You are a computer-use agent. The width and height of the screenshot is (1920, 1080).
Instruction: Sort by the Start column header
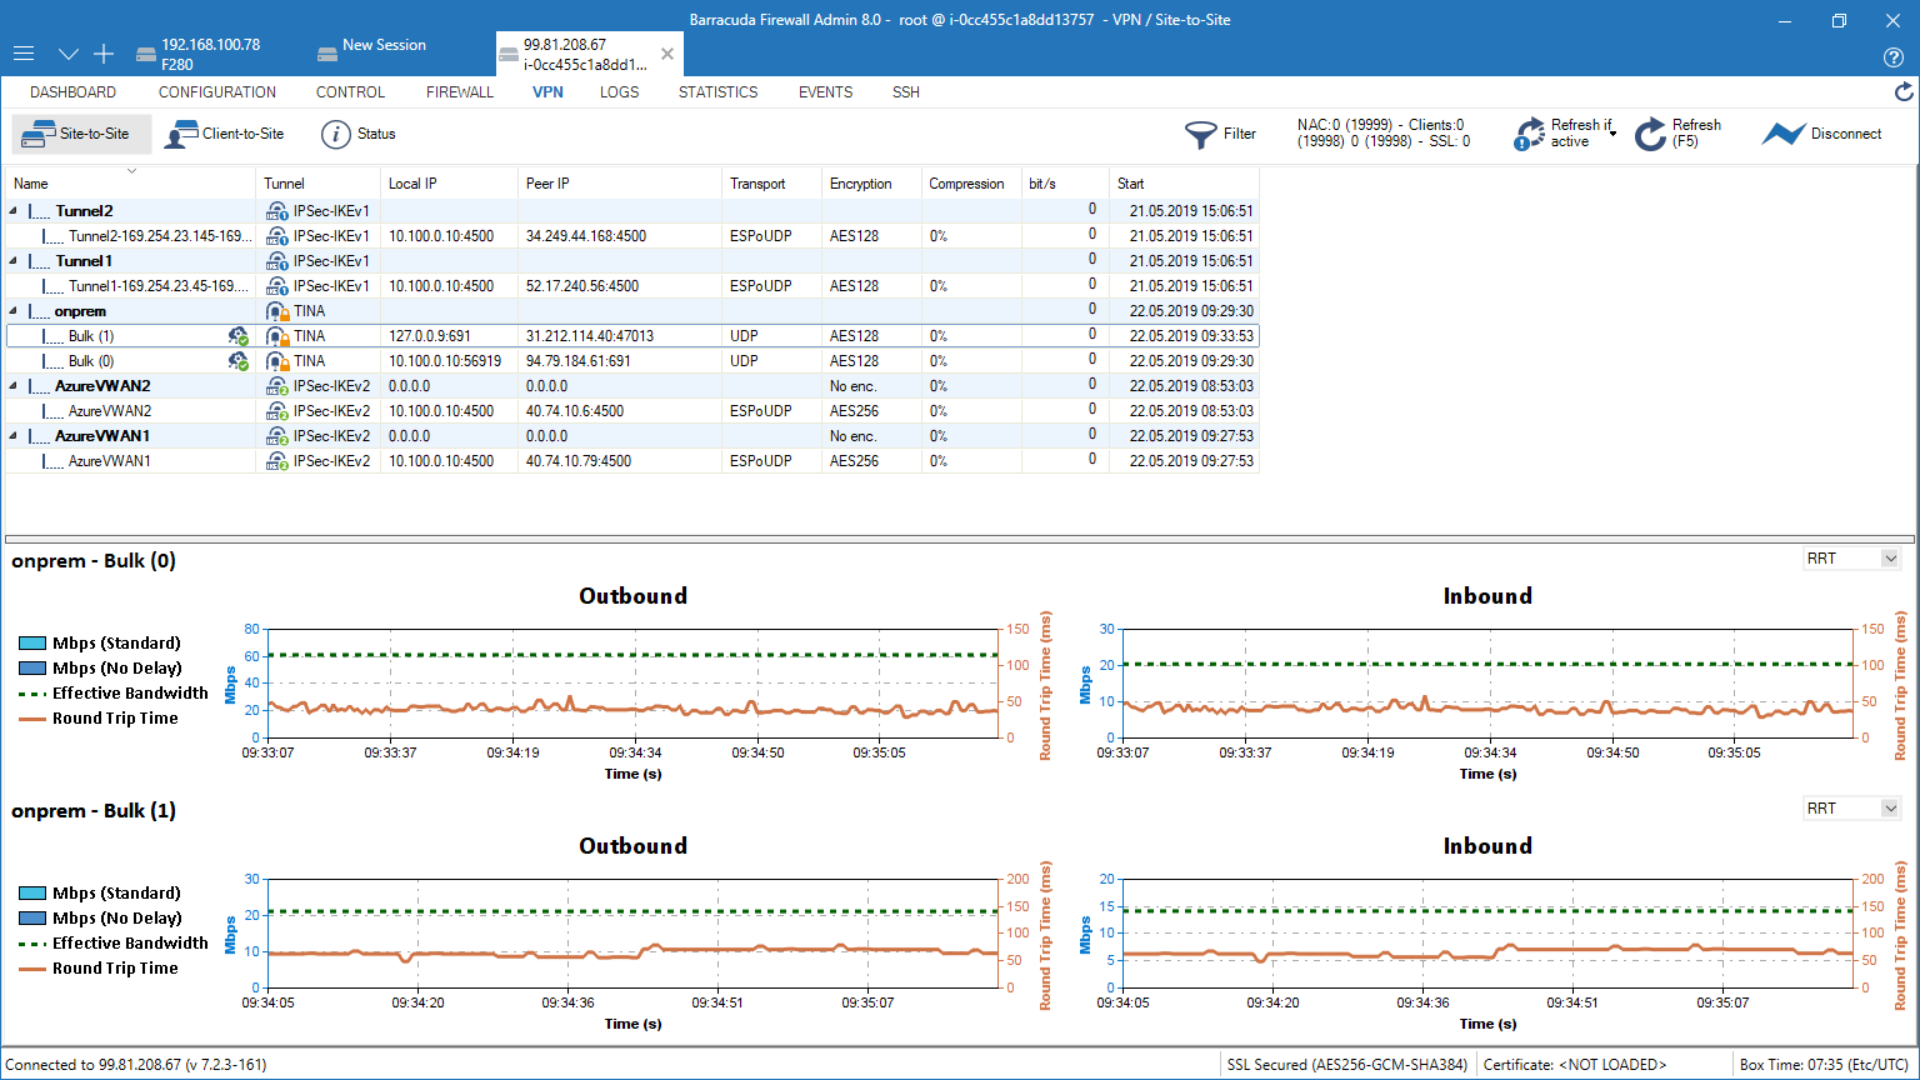pos(1184,184)
